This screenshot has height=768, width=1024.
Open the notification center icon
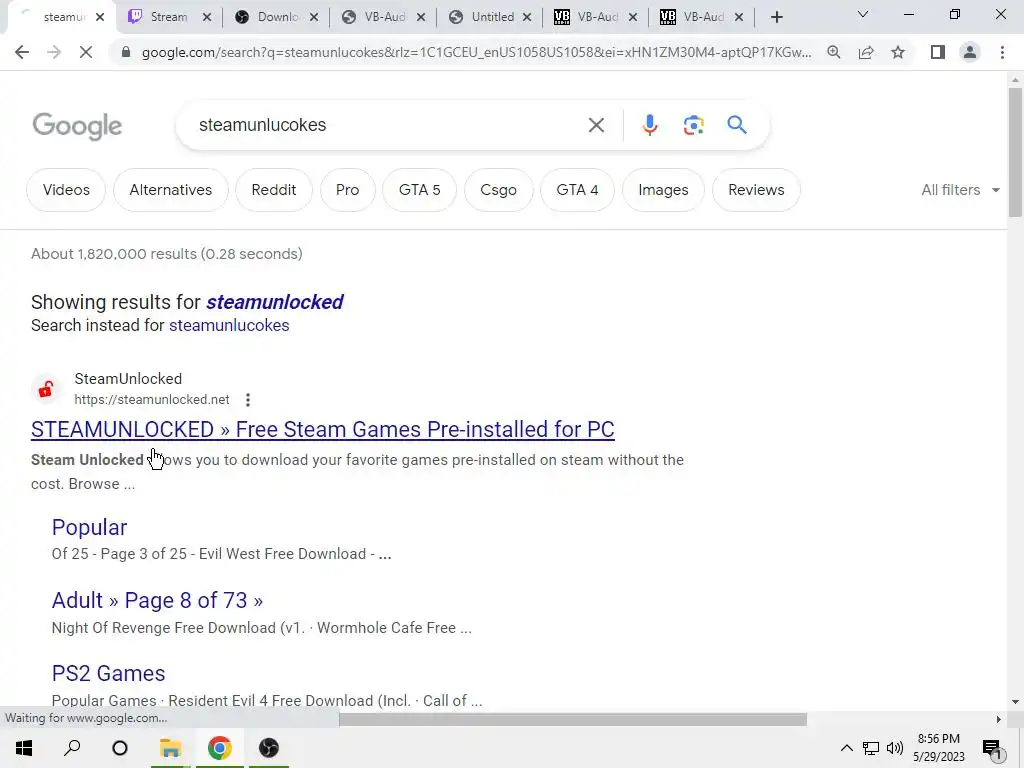coord(992,749)
